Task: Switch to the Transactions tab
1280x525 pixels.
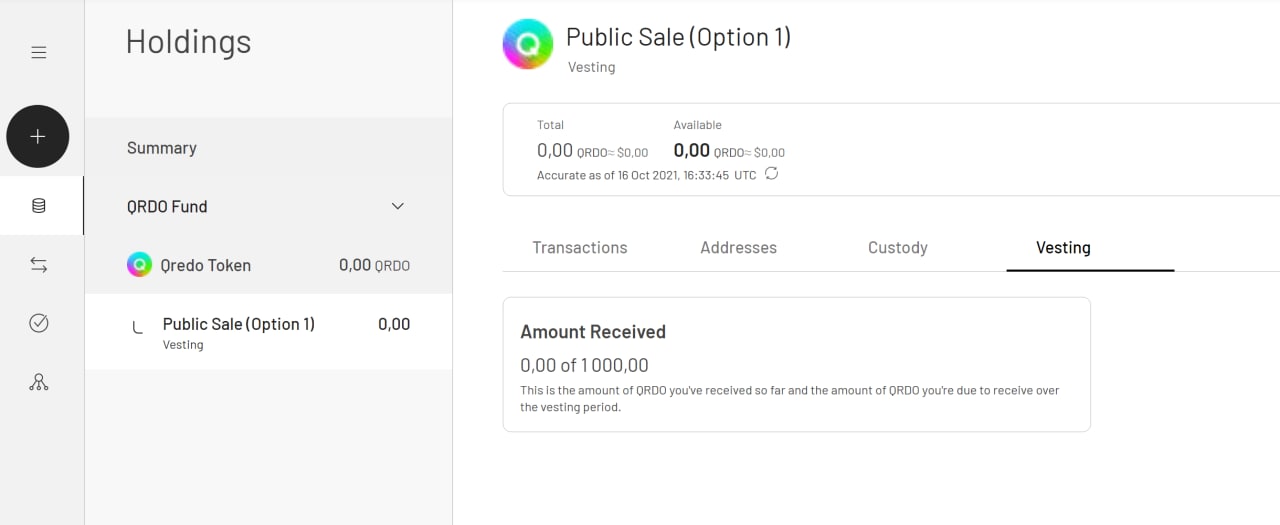Action: 580,248
